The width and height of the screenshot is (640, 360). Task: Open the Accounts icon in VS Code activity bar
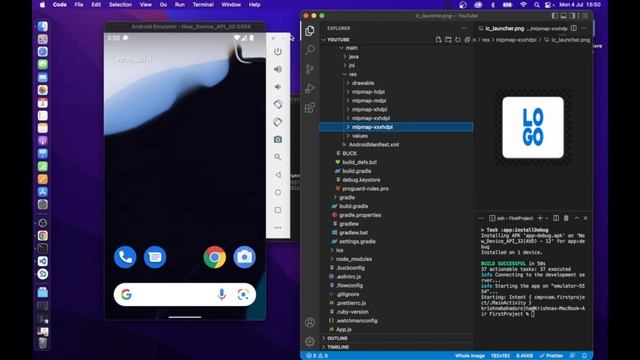pos(310,322)
